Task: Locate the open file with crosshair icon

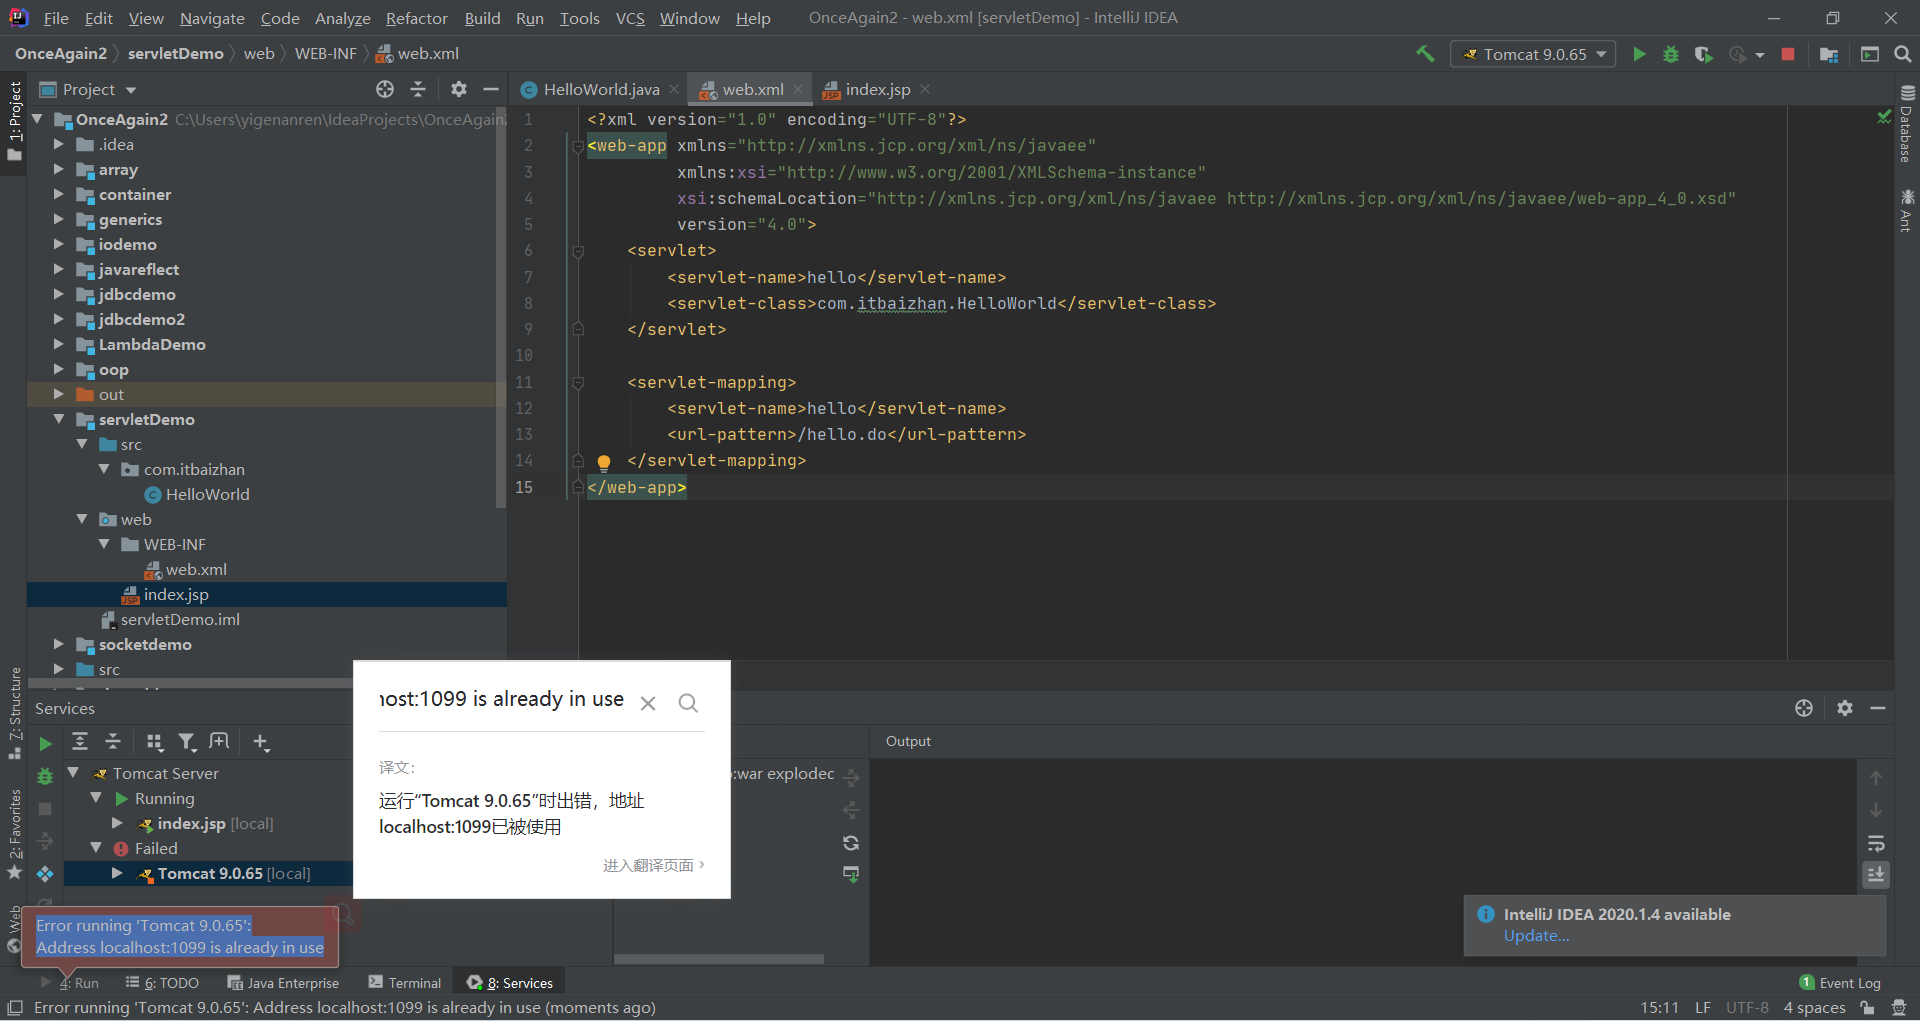Action: 385,89
